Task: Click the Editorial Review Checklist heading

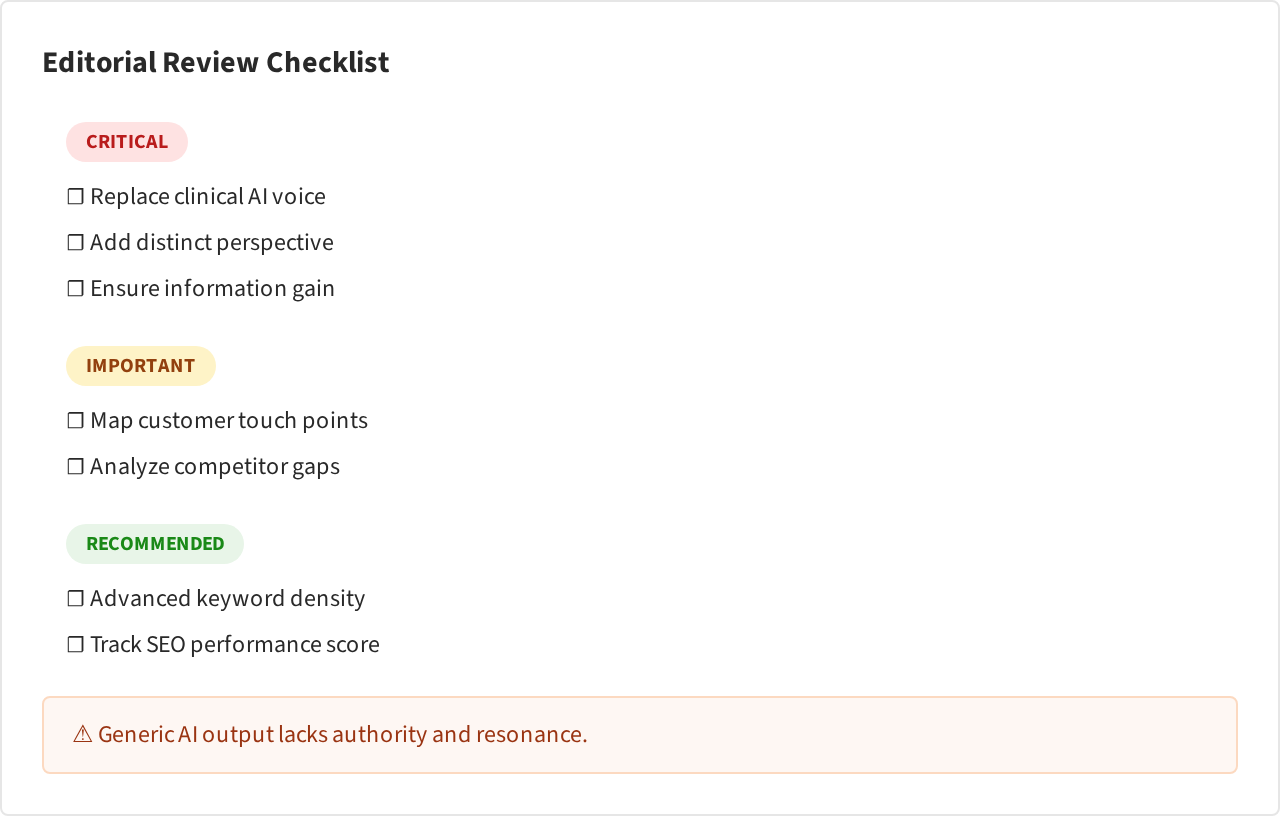Action: pyautogui.click(x=216, y=62)
